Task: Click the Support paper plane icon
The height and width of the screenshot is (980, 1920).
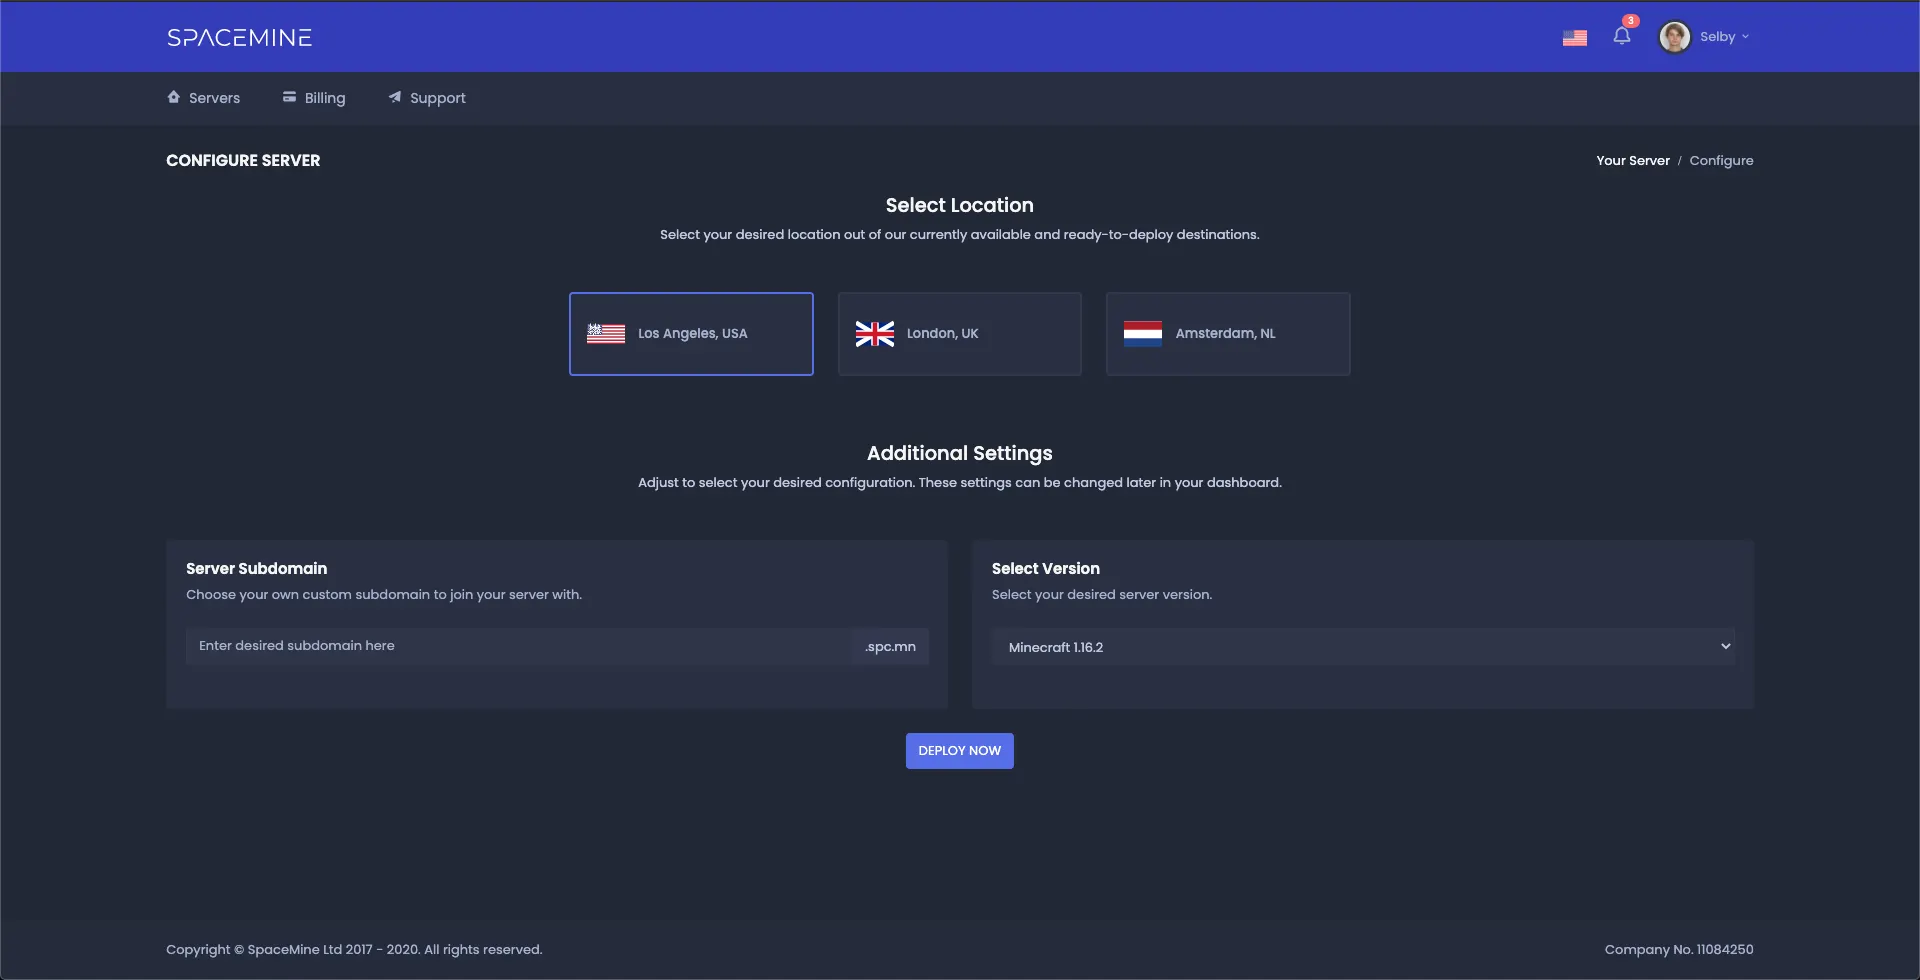Action: click(x=395, y=97)
